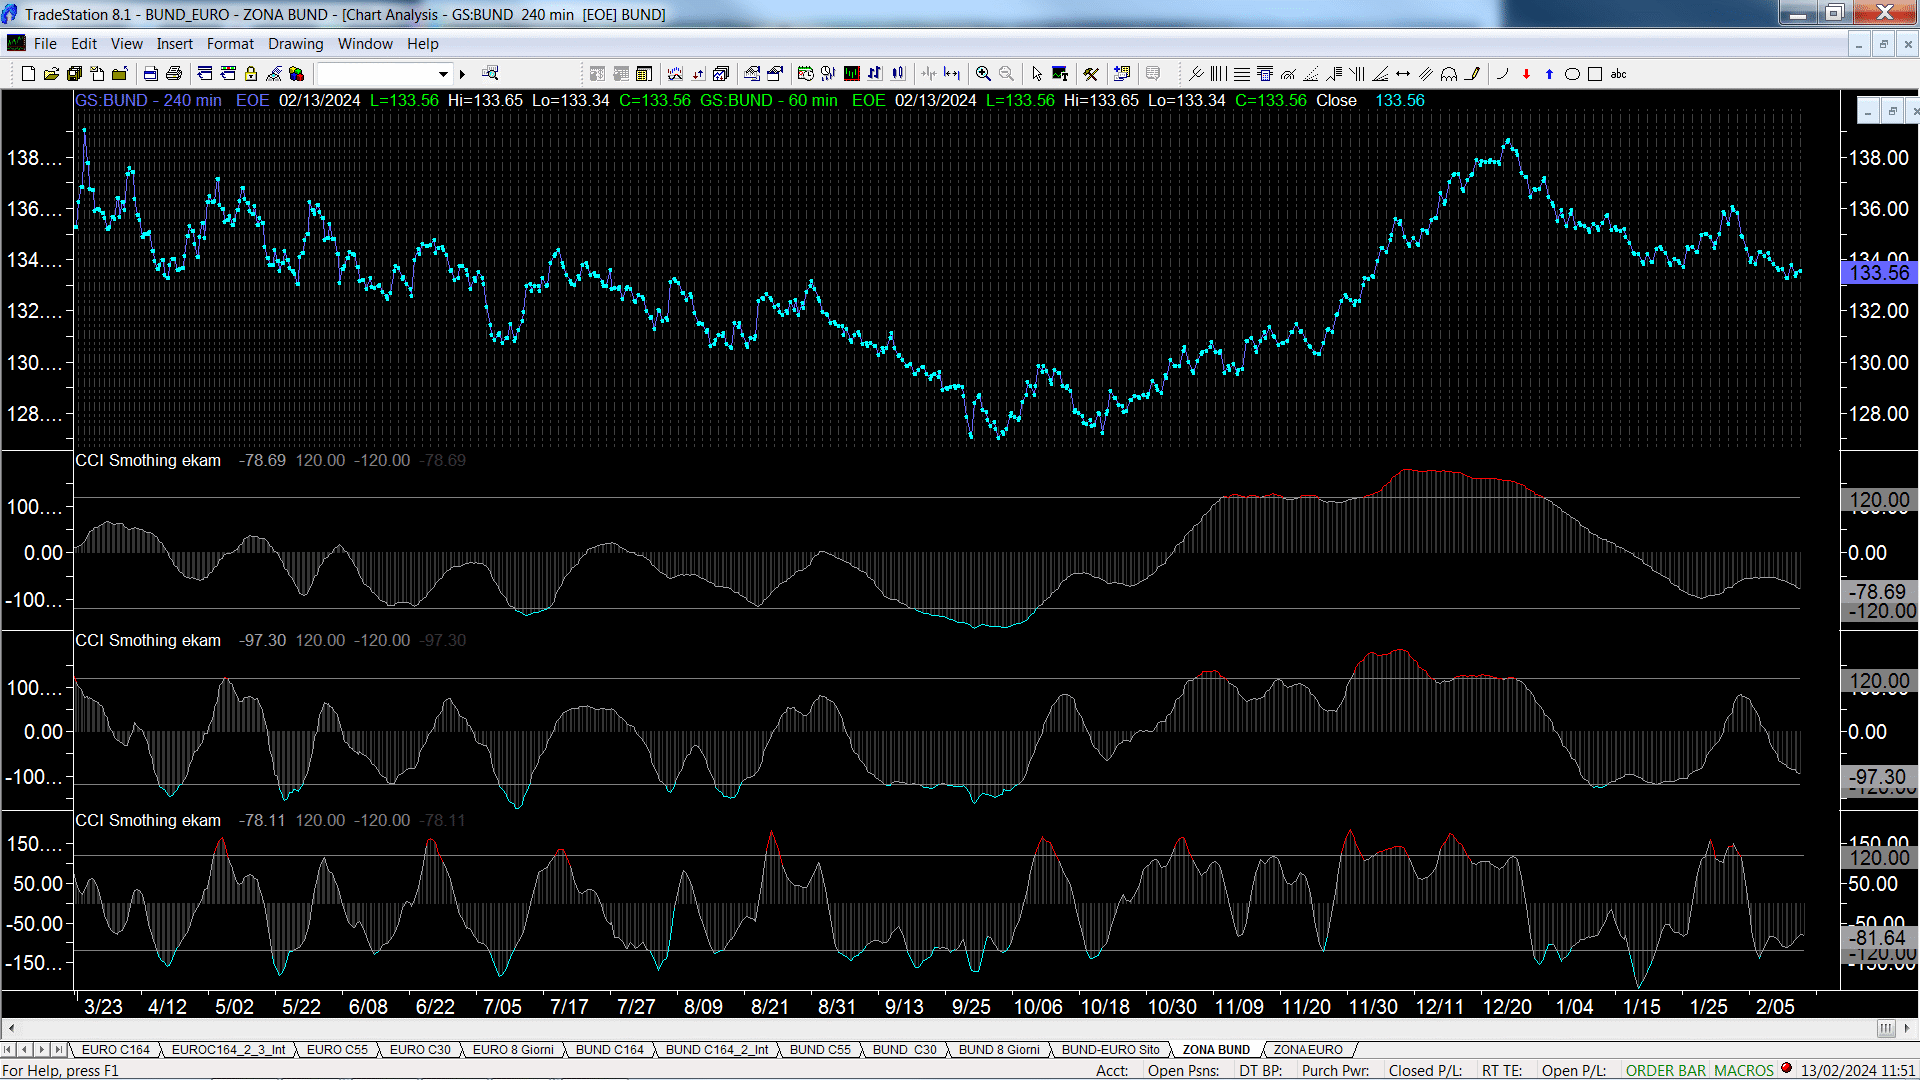The width and height of the screenshot is (1920, 1080).
Task: Open the Format menu
Action: [230, 44]
